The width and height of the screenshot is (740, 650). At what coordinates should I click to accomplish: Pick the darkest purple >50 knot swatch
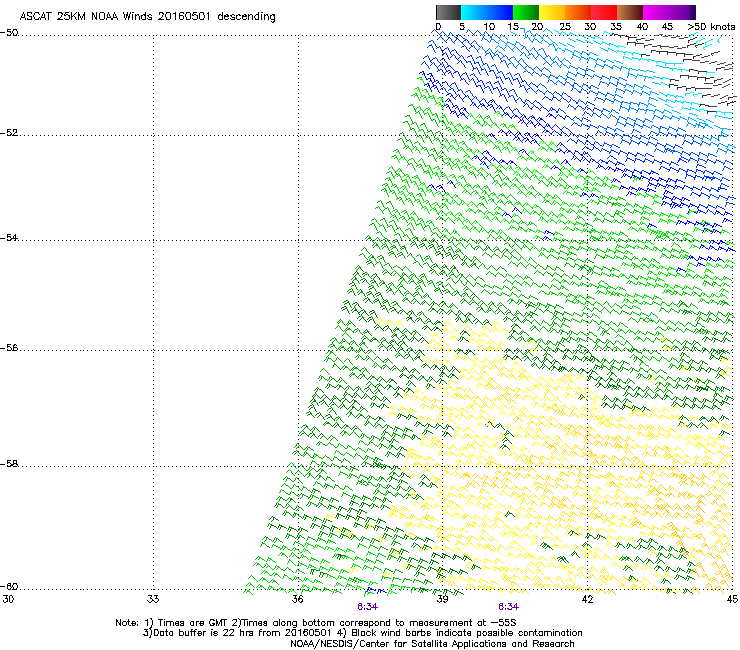693,12
